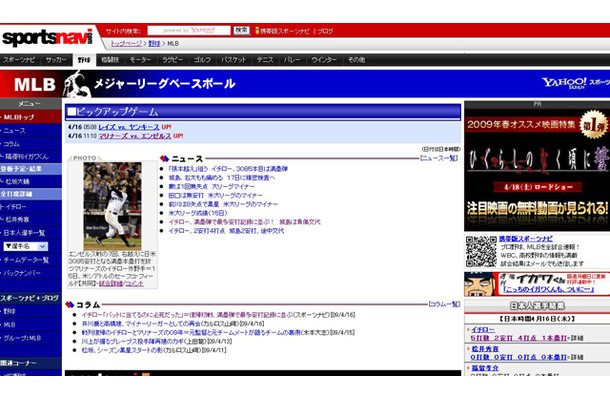Open コラム in the side menu

(12, 144)
